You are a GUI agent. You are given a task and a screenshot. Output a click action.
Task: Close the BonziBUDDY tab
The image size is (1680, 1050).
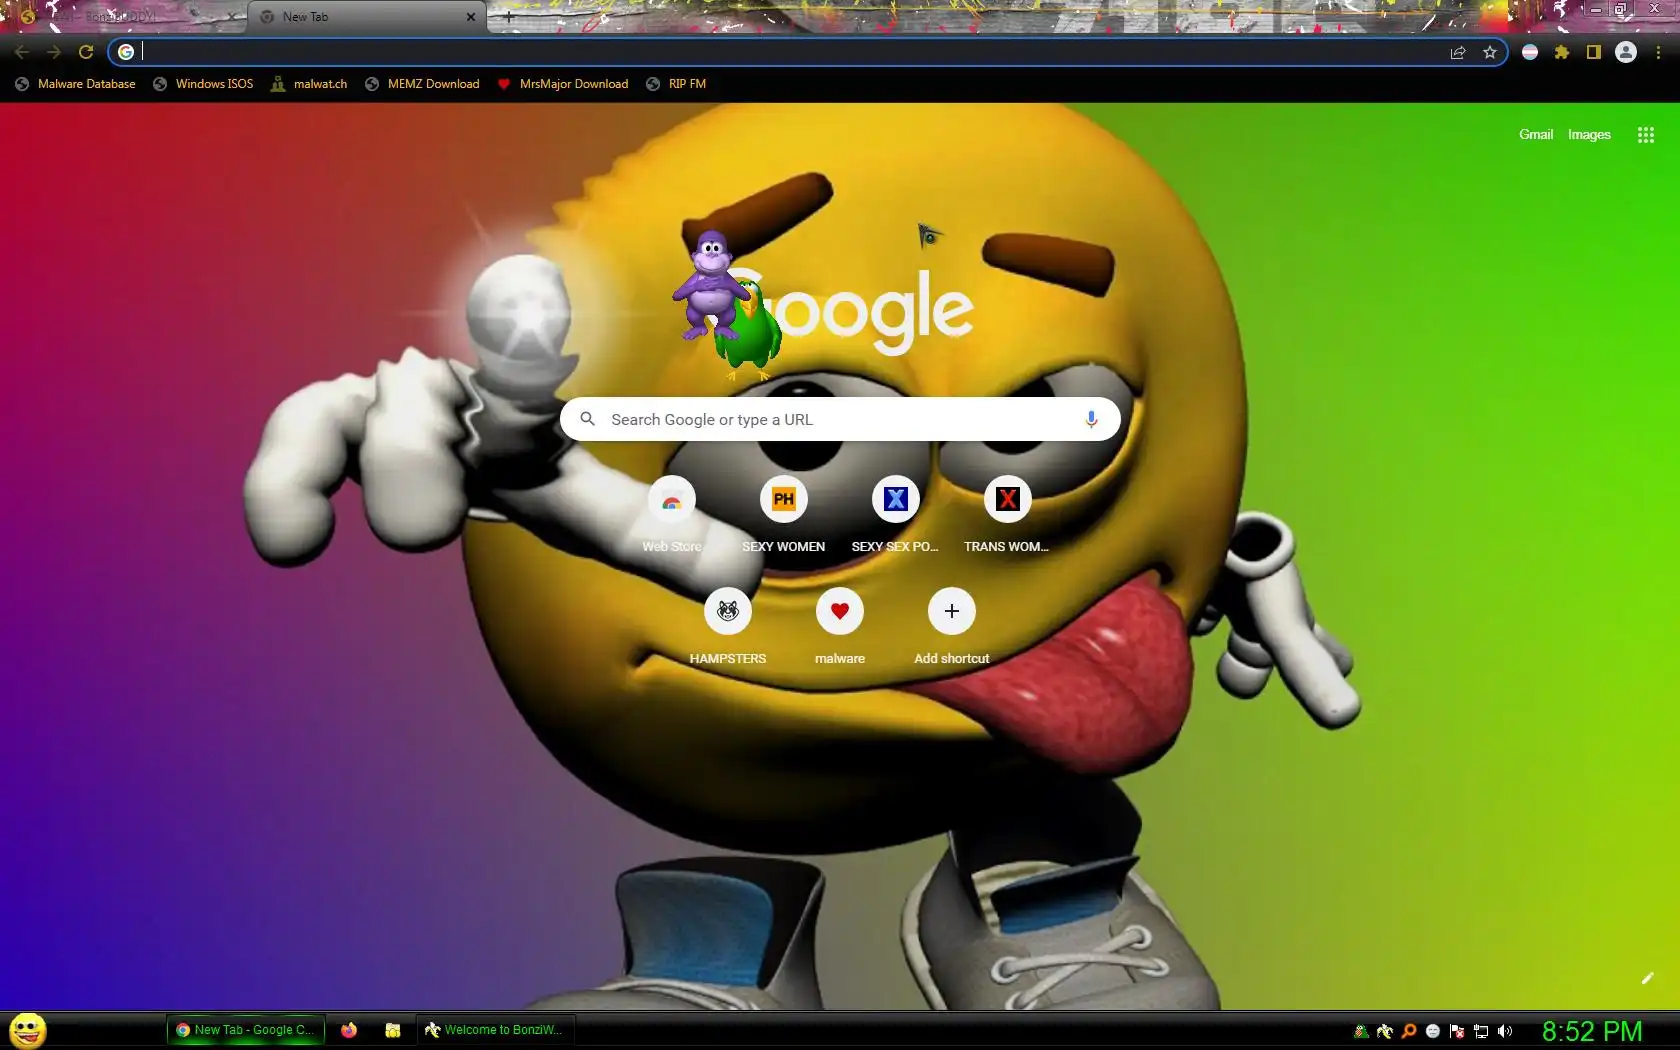pos(230,17)
